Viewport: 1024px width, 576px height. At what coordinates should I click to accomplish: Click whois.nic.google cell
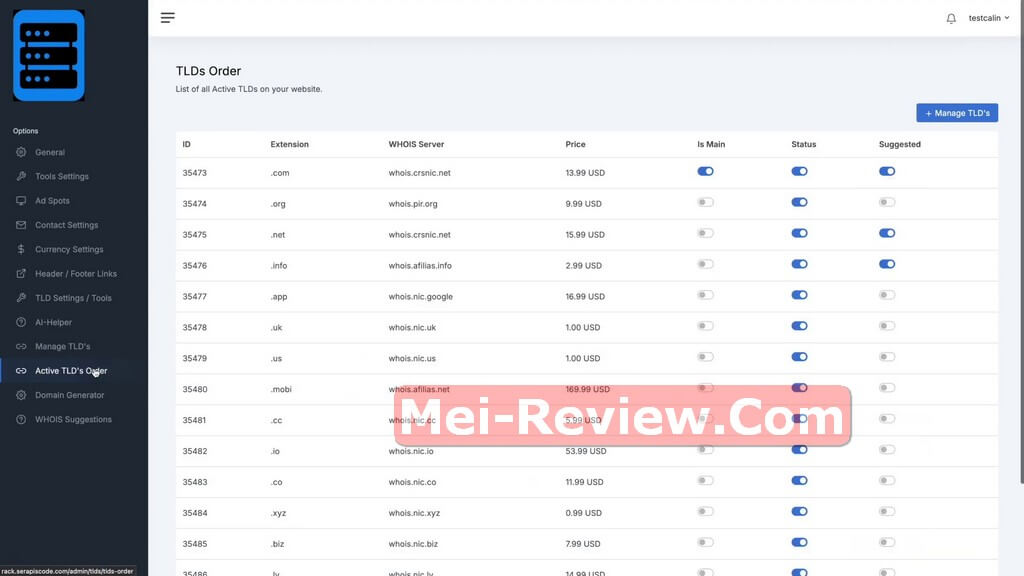421,296
